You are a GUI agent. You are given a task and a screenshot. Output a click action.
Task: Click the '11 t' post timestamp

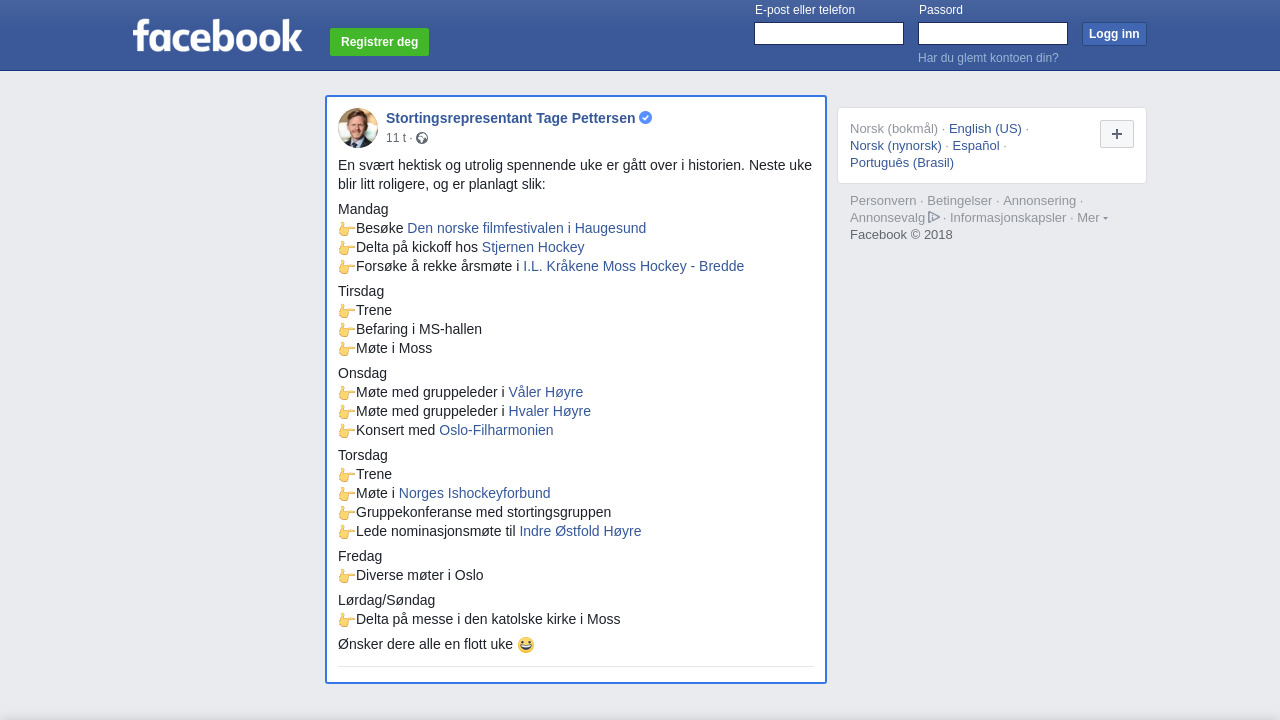(x=396, y=138)
